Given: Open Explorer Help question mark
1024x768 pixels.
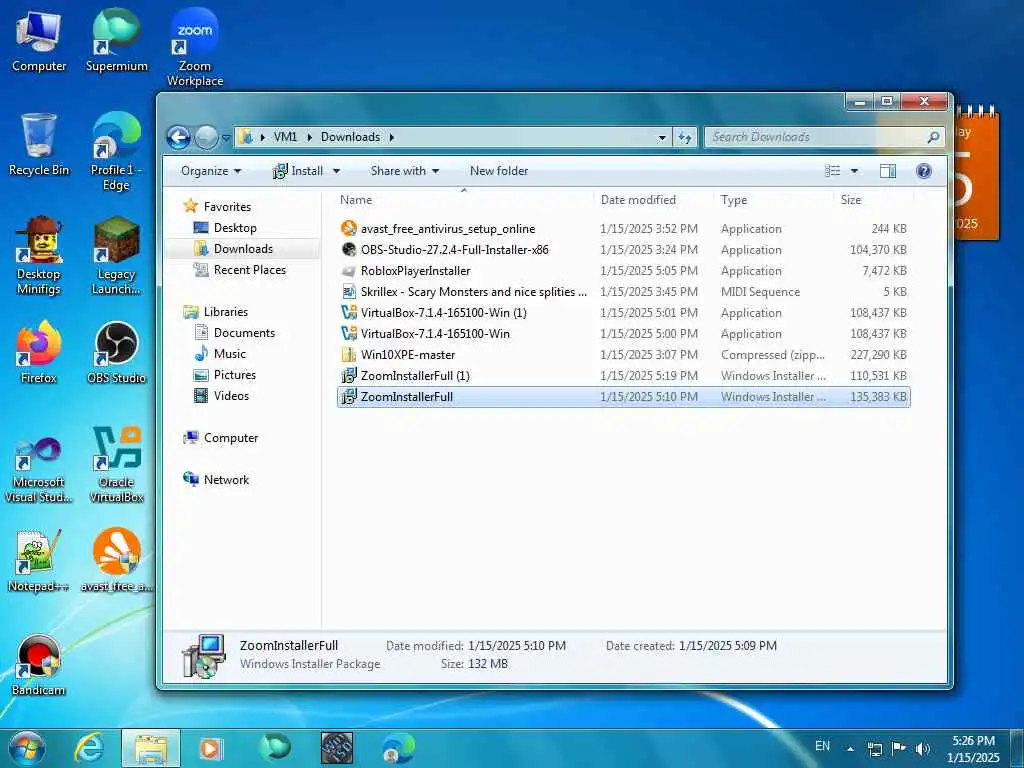Looking at the screenshot, I should point(923,171).
